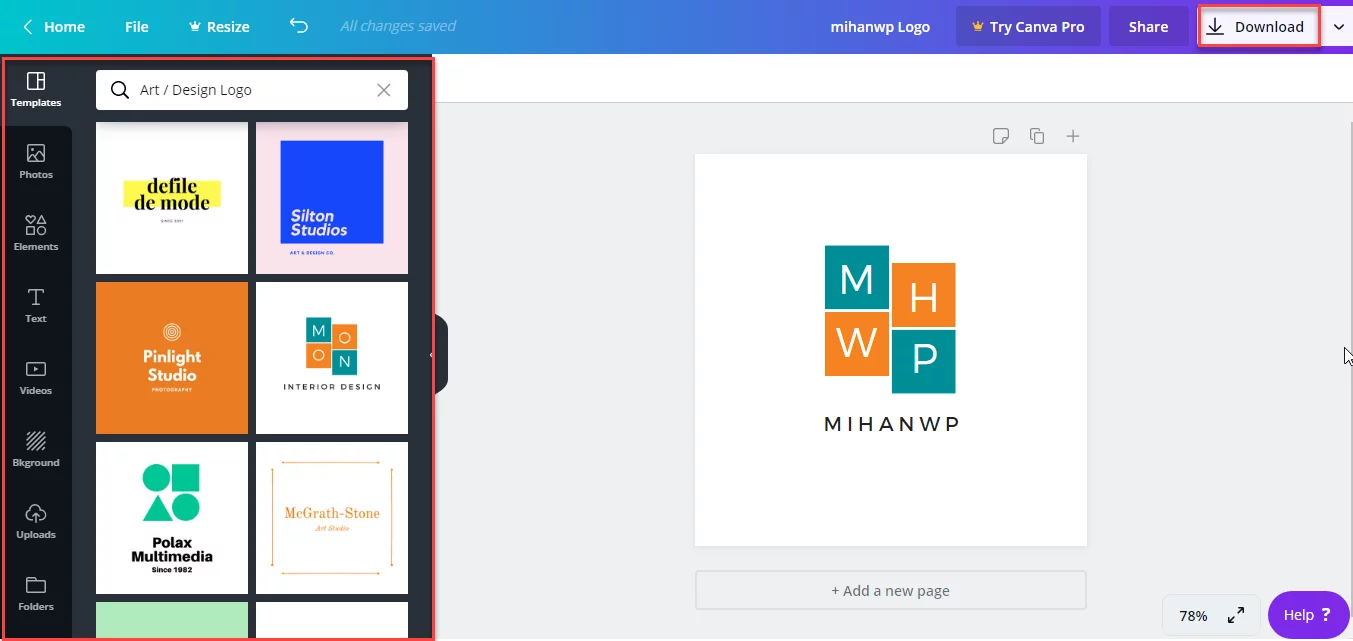Open the Folders panel
Screen dimensions: 1353x641
[36, 592]
